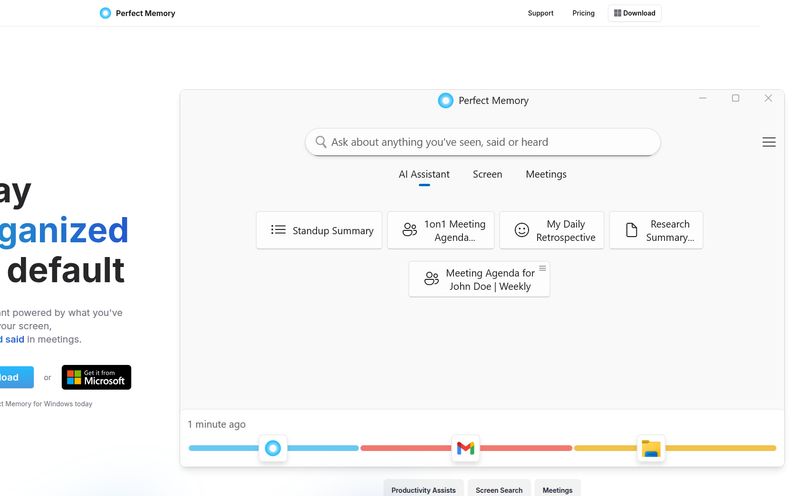Click the Download button in the header

click(x=634, y=13)
